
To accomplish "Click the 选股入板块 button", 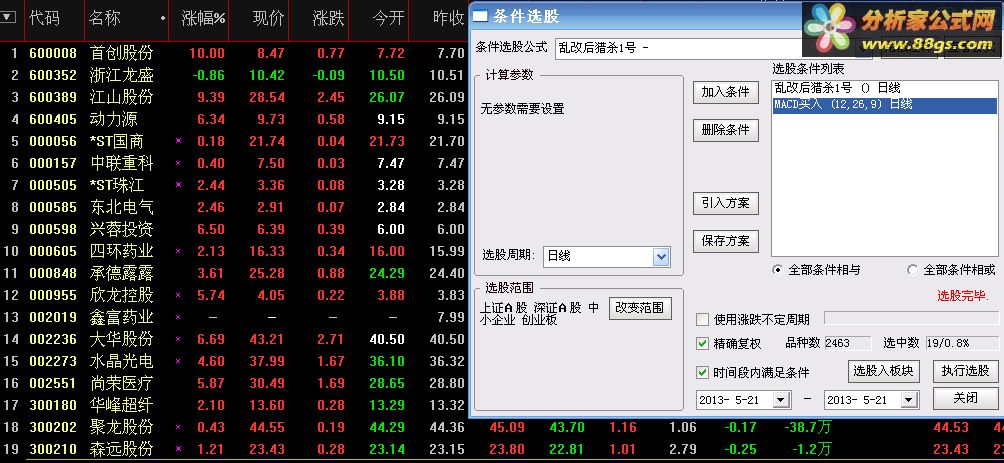I will tap(884, 371).
